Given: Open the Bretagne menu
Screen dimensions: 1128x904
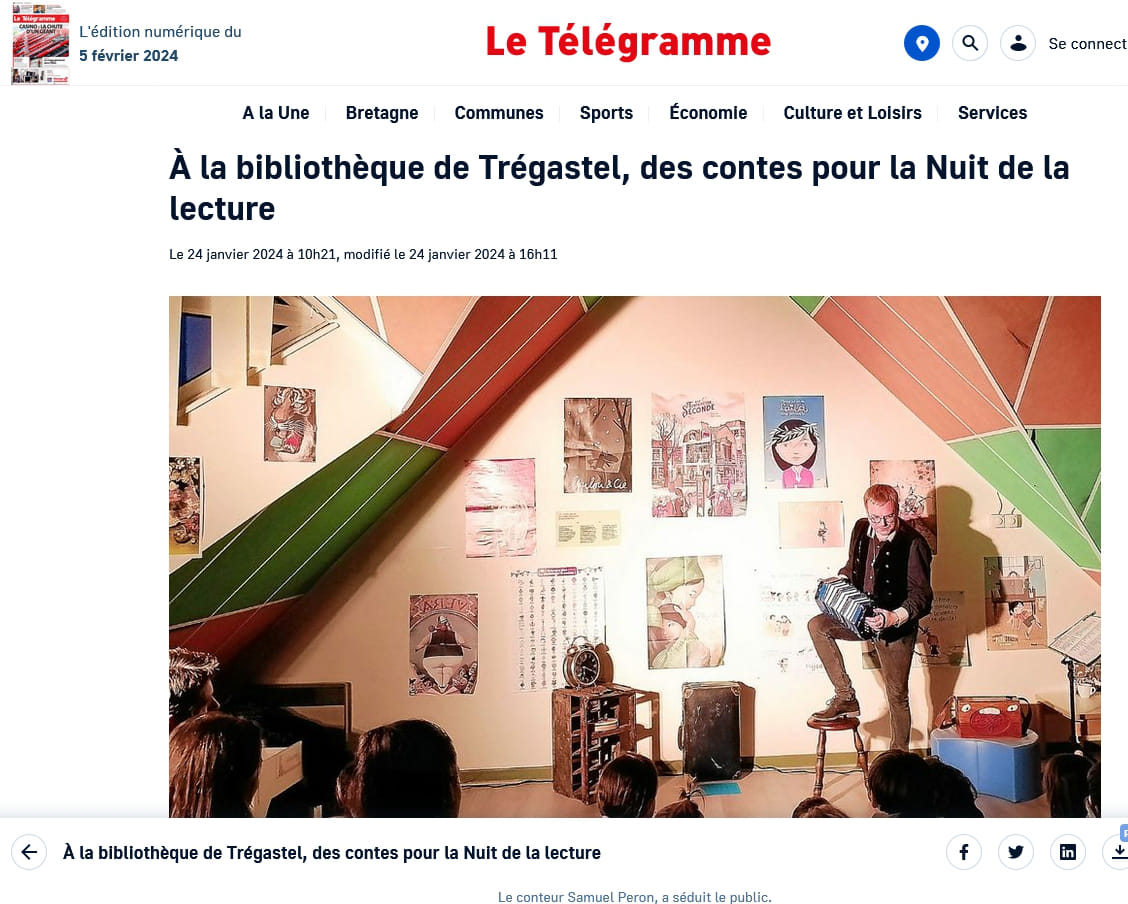Looking at the screenshot, I should click(382, 113).
